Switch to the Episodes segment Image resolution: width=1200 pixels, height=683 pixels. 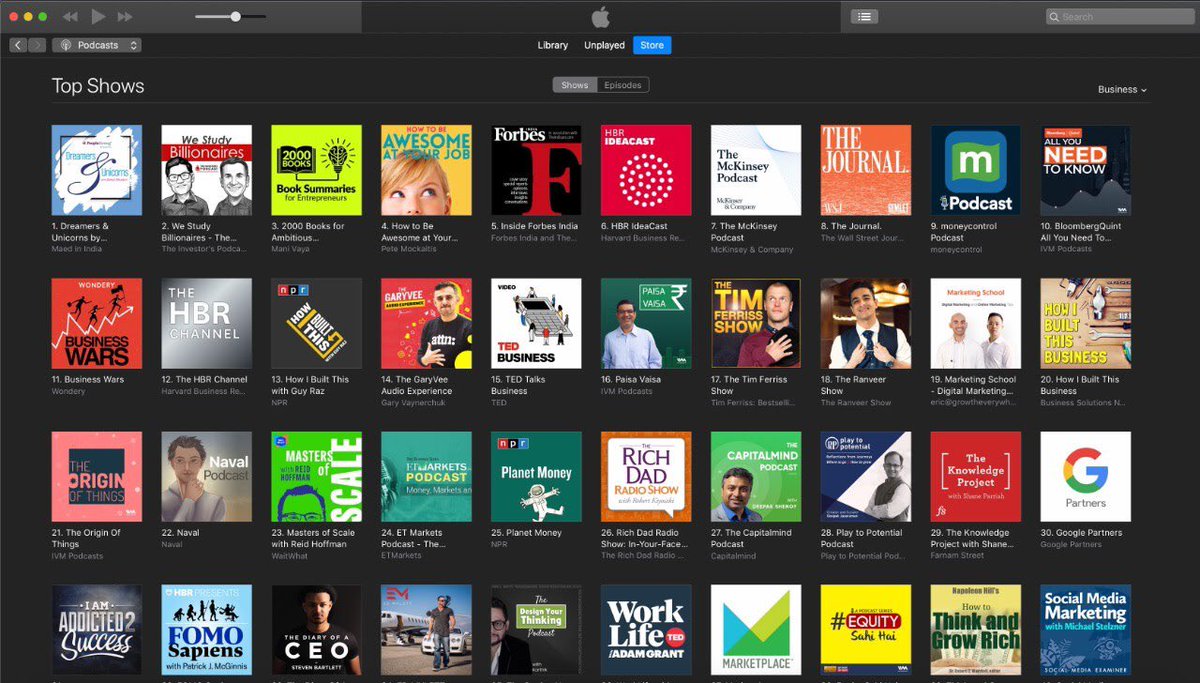[x=622, y=85]
